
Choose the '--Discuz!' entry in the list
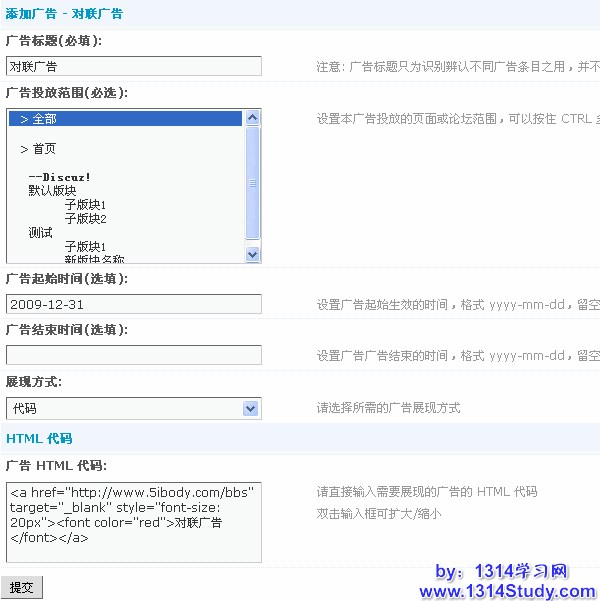coord(60,177)
